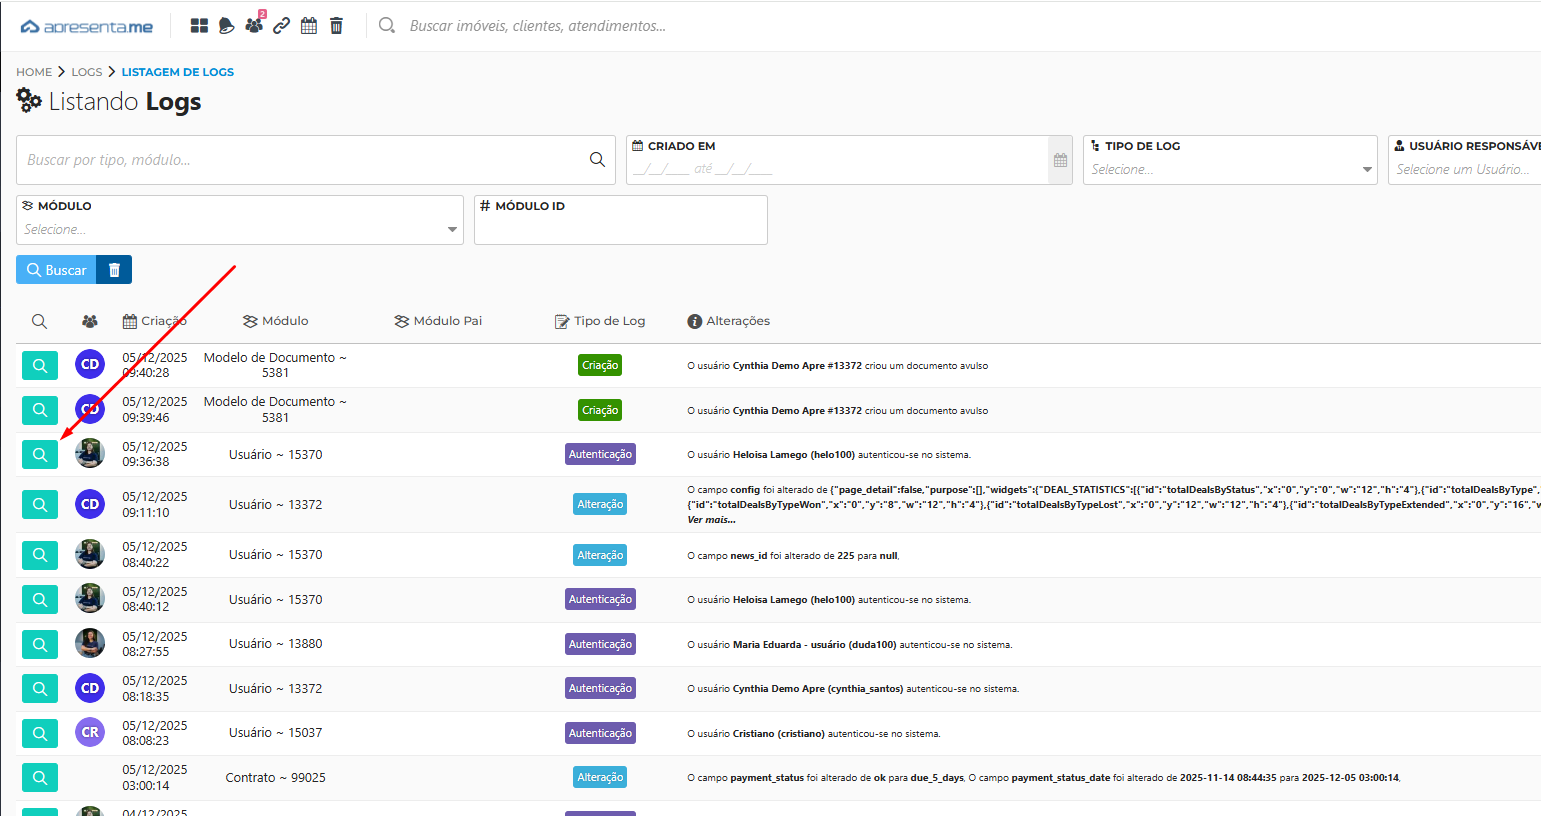
Task: View details of 09:36:38 Heloisa authentication log
Action: pyautogui.click(x=40, y=455)
